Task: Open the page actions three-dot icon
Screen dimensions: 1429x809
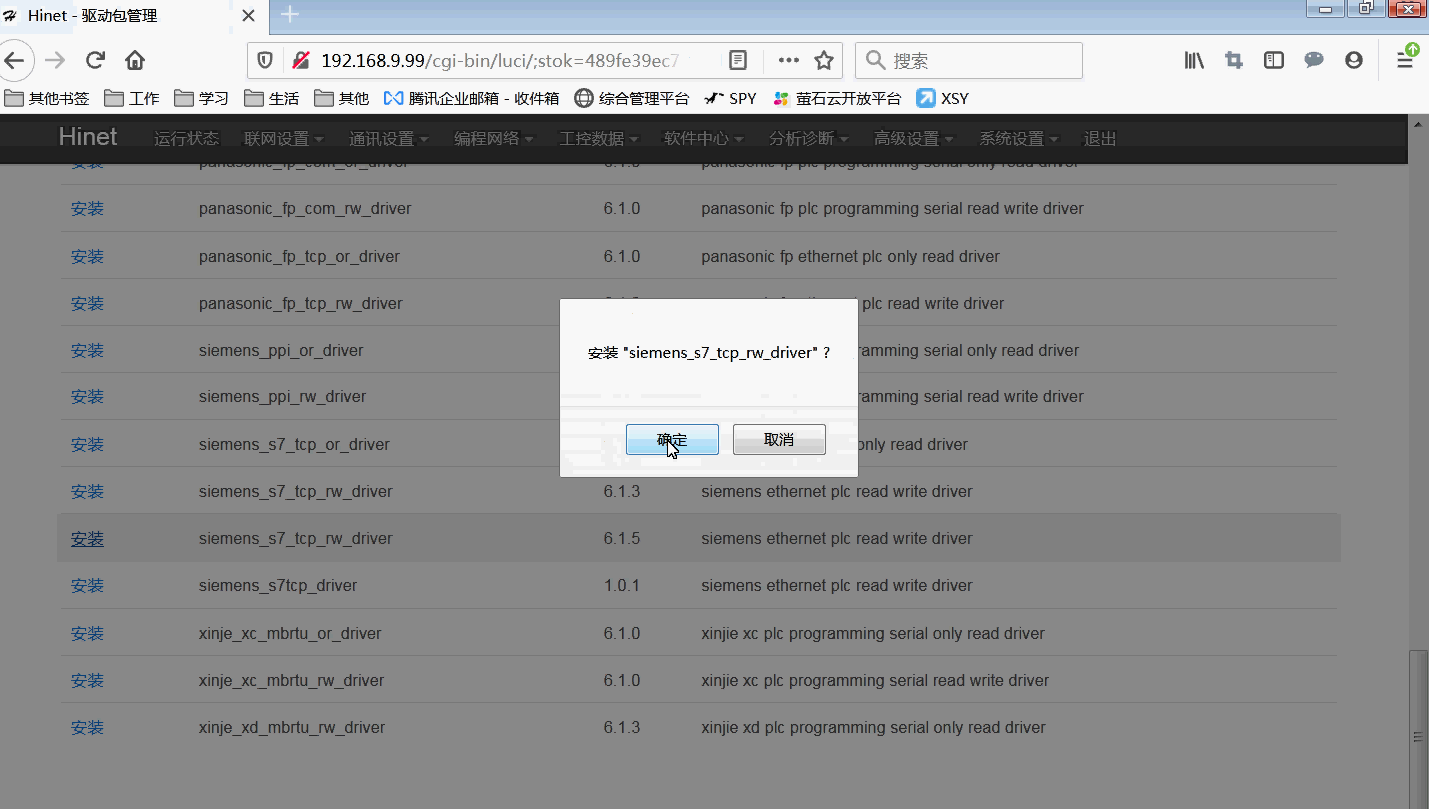Action: [x=788, y=61]
